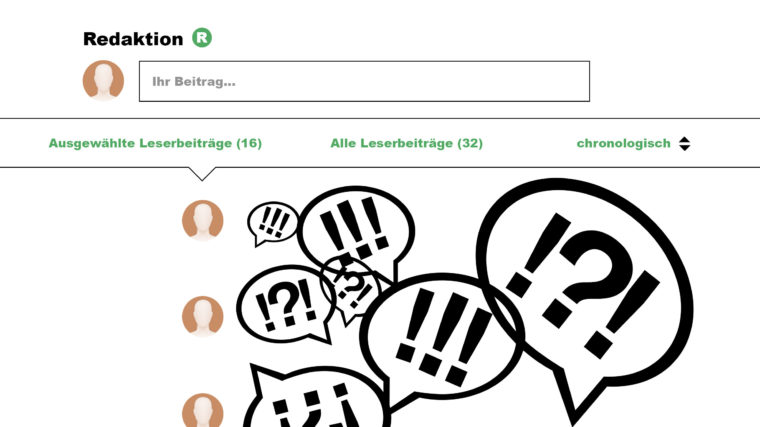Type area: click the Ihr Beitrag input field

click(364, 81)
